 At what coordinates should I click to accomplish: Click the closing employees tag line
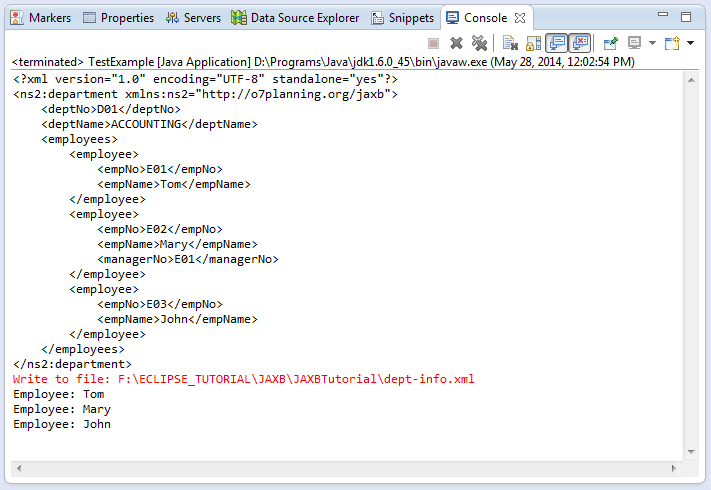(x=83, y=349)
